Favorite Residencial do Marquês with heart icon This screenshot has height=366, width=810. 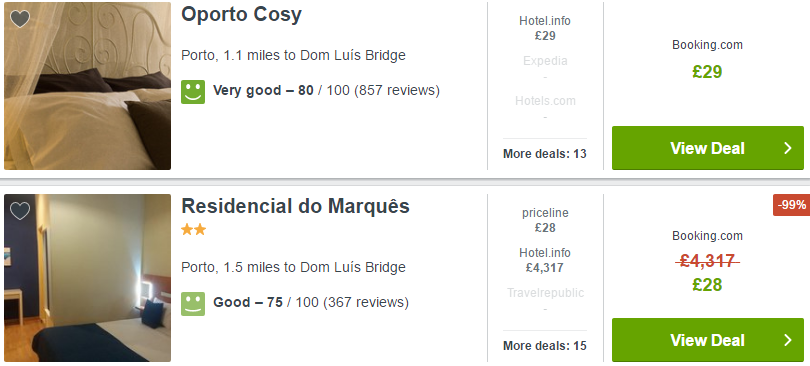20,211
